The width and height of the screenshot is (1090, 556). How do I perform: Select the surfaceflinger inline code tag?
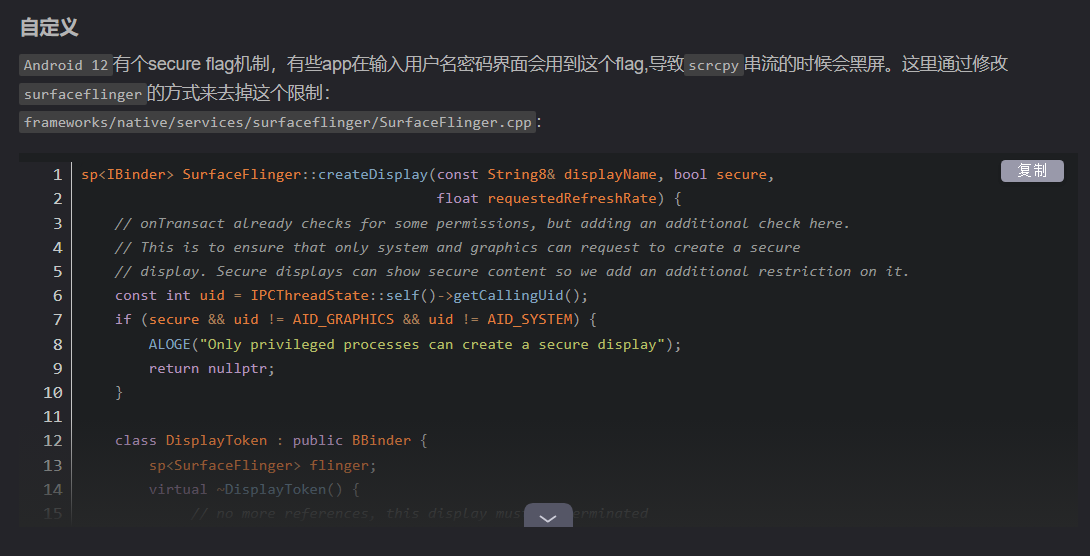[x=83, y=94]
